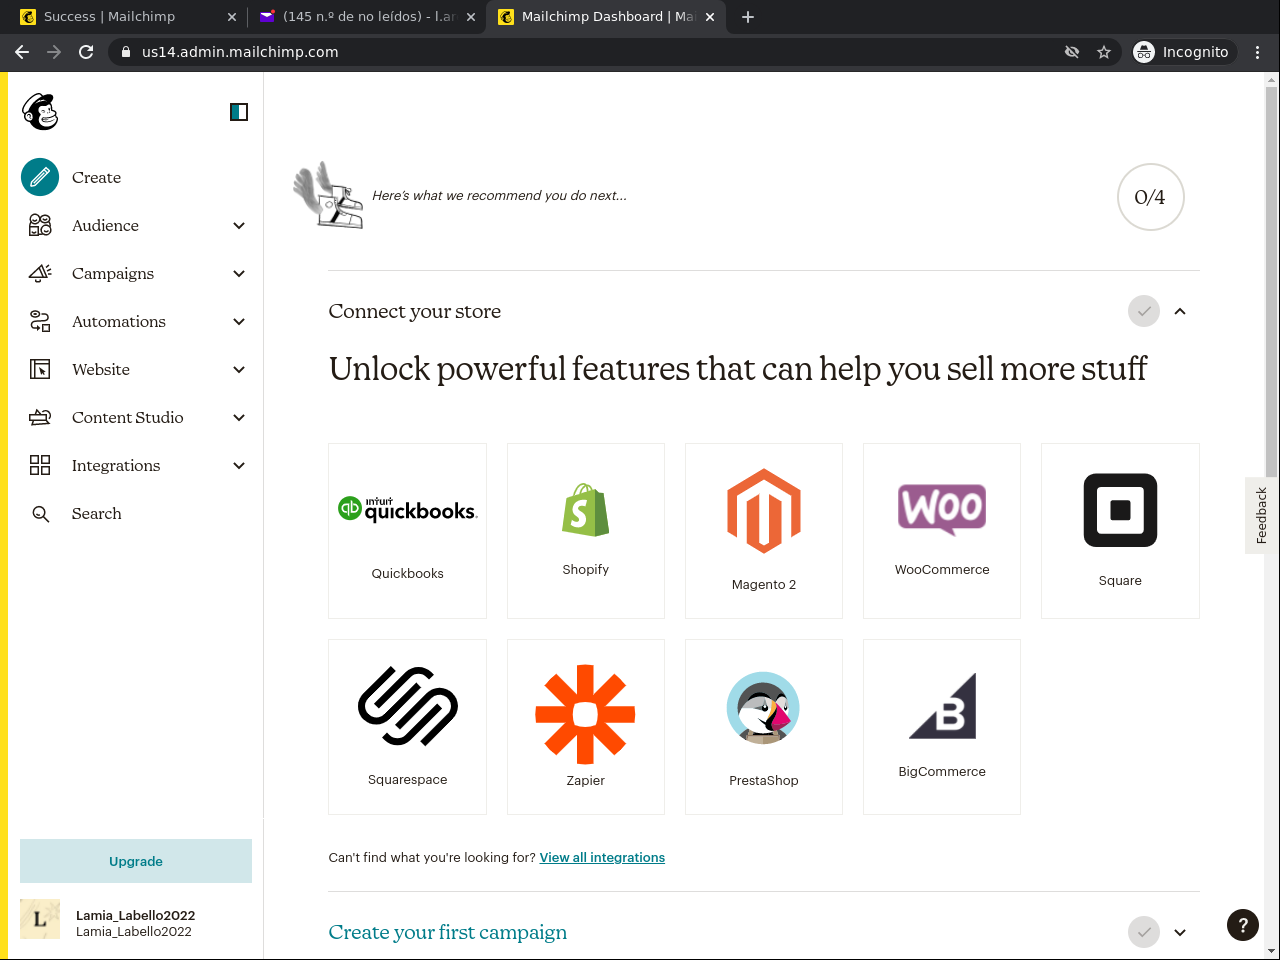Follow the View all integrations link

tap(602, 858)
